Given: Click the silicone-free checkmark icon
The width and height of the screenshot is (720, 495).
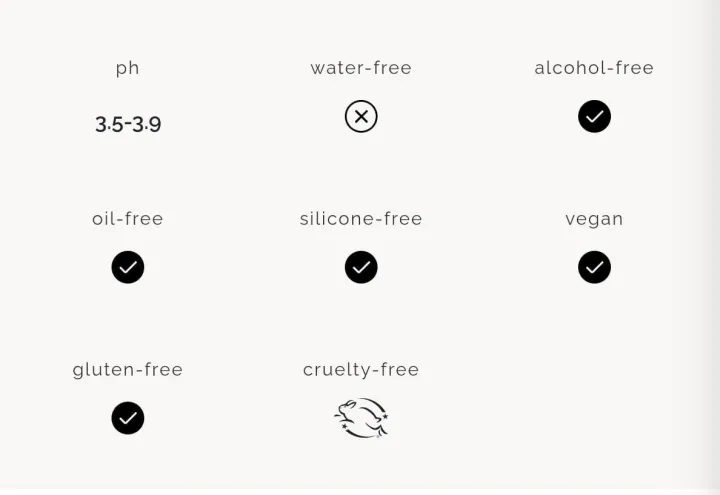Looking at the screenshot, I should point(361,267).
